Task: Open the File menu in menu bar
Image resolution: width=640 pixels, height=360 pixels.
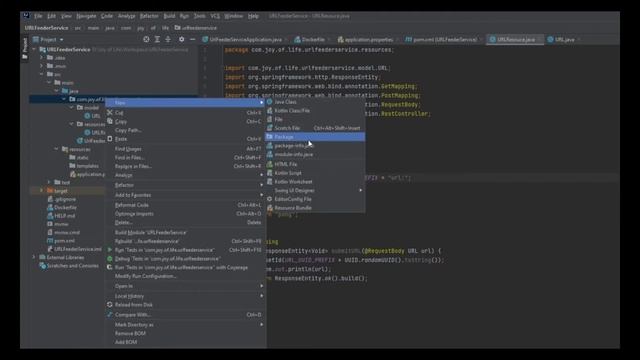Action: click(x=38, y=16)
